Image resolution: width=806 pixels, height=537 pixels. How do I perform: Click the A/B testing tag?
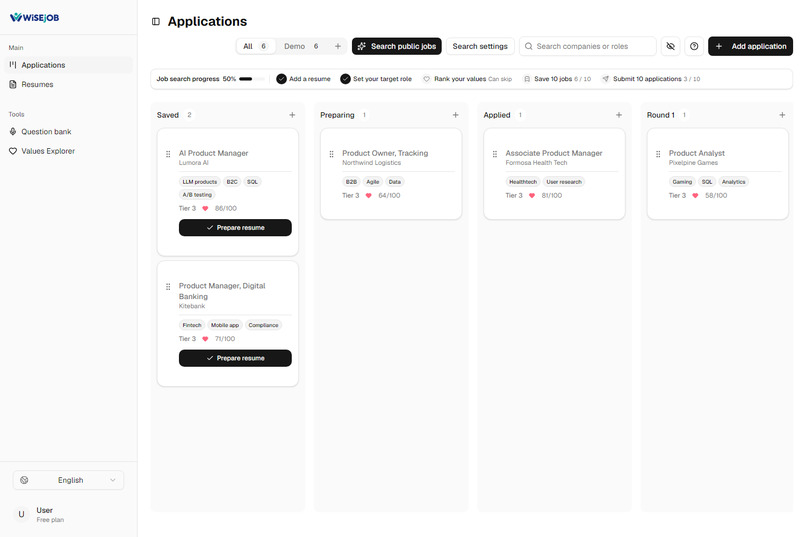[197, 195]
